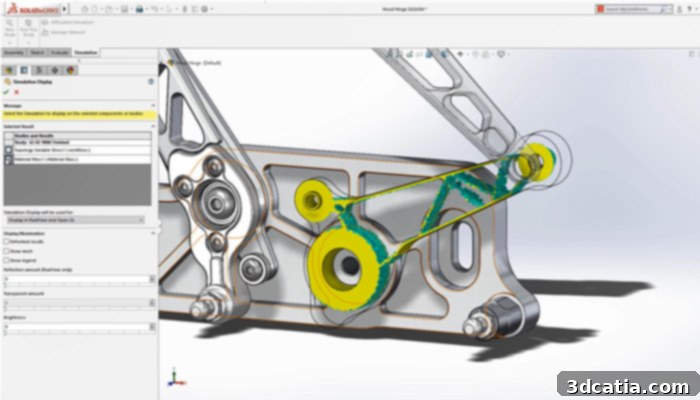This screenshot has width=700, height=400.
Task: Click the SolidWorks logo
Action: (33, 8)
